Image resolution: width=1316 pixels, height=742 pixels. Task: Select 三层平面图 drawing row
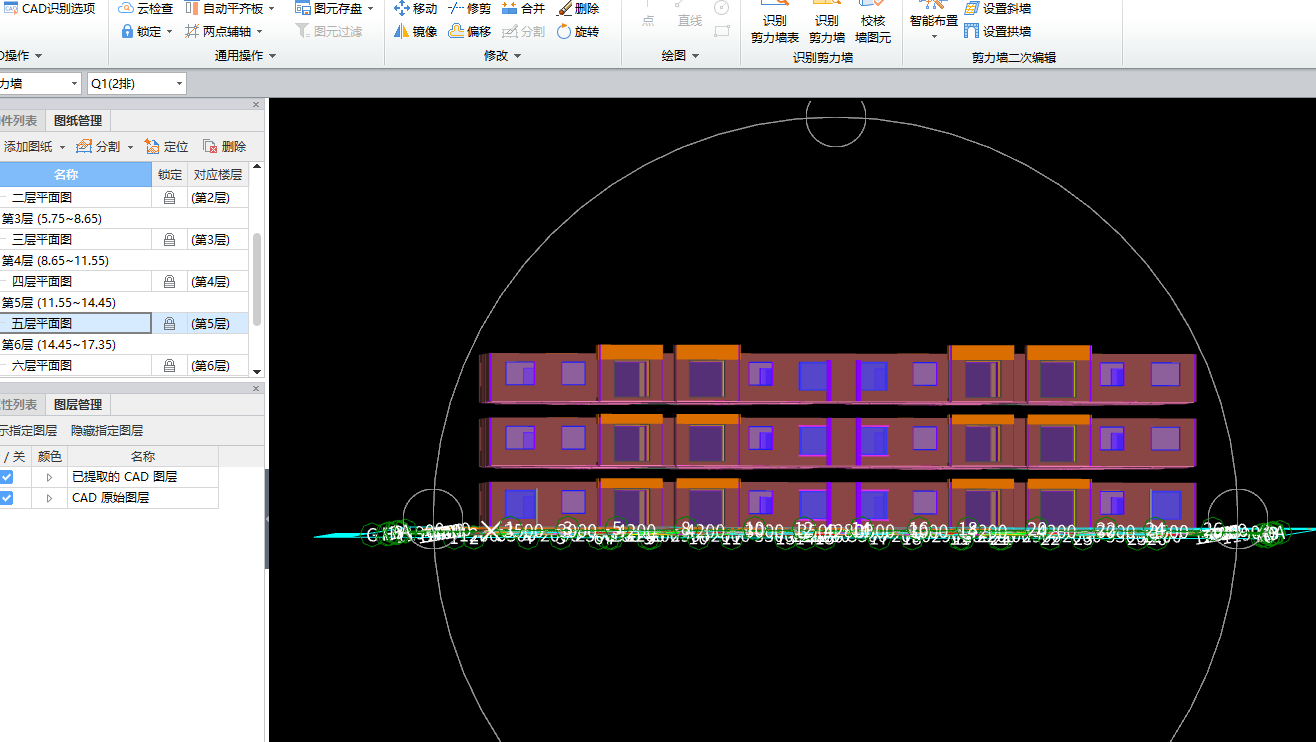click(75, 240)
